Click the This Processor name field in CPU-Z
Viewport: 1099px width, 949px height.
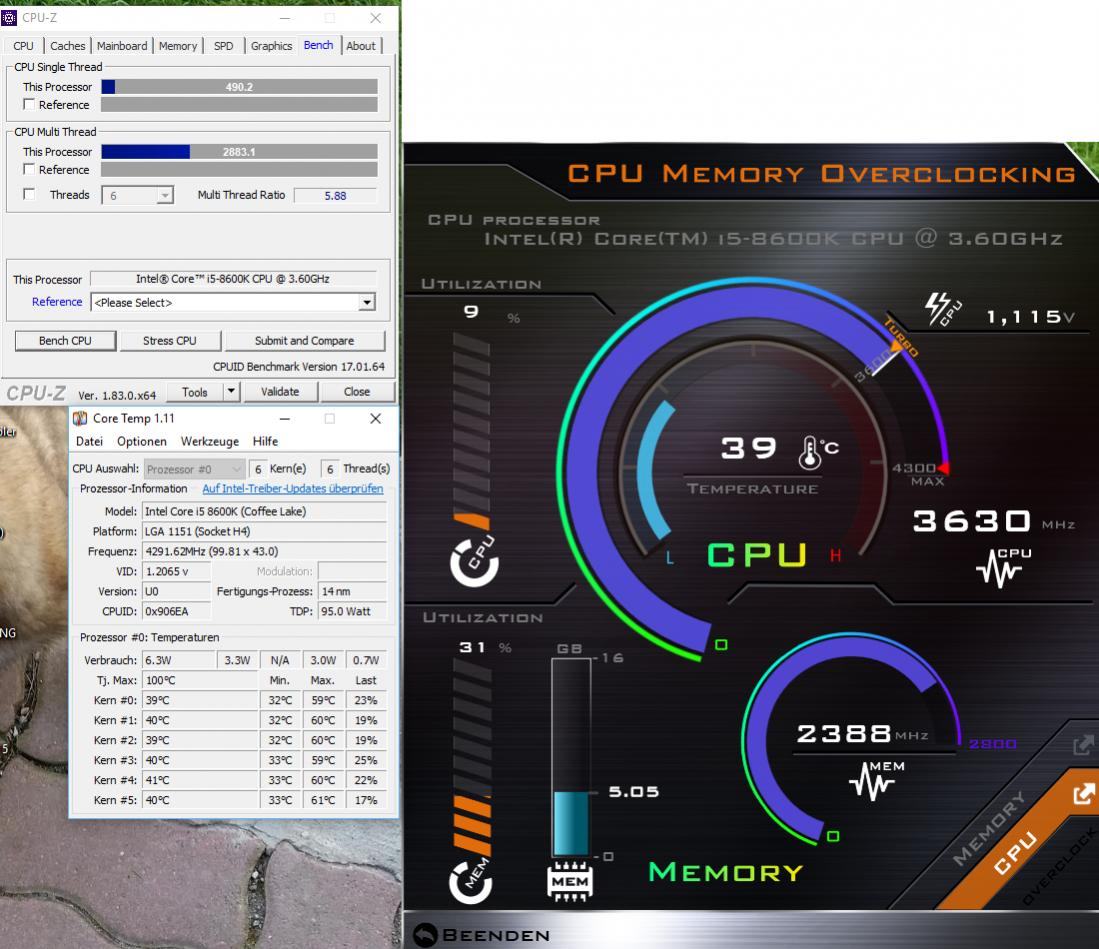click(233, 279)
